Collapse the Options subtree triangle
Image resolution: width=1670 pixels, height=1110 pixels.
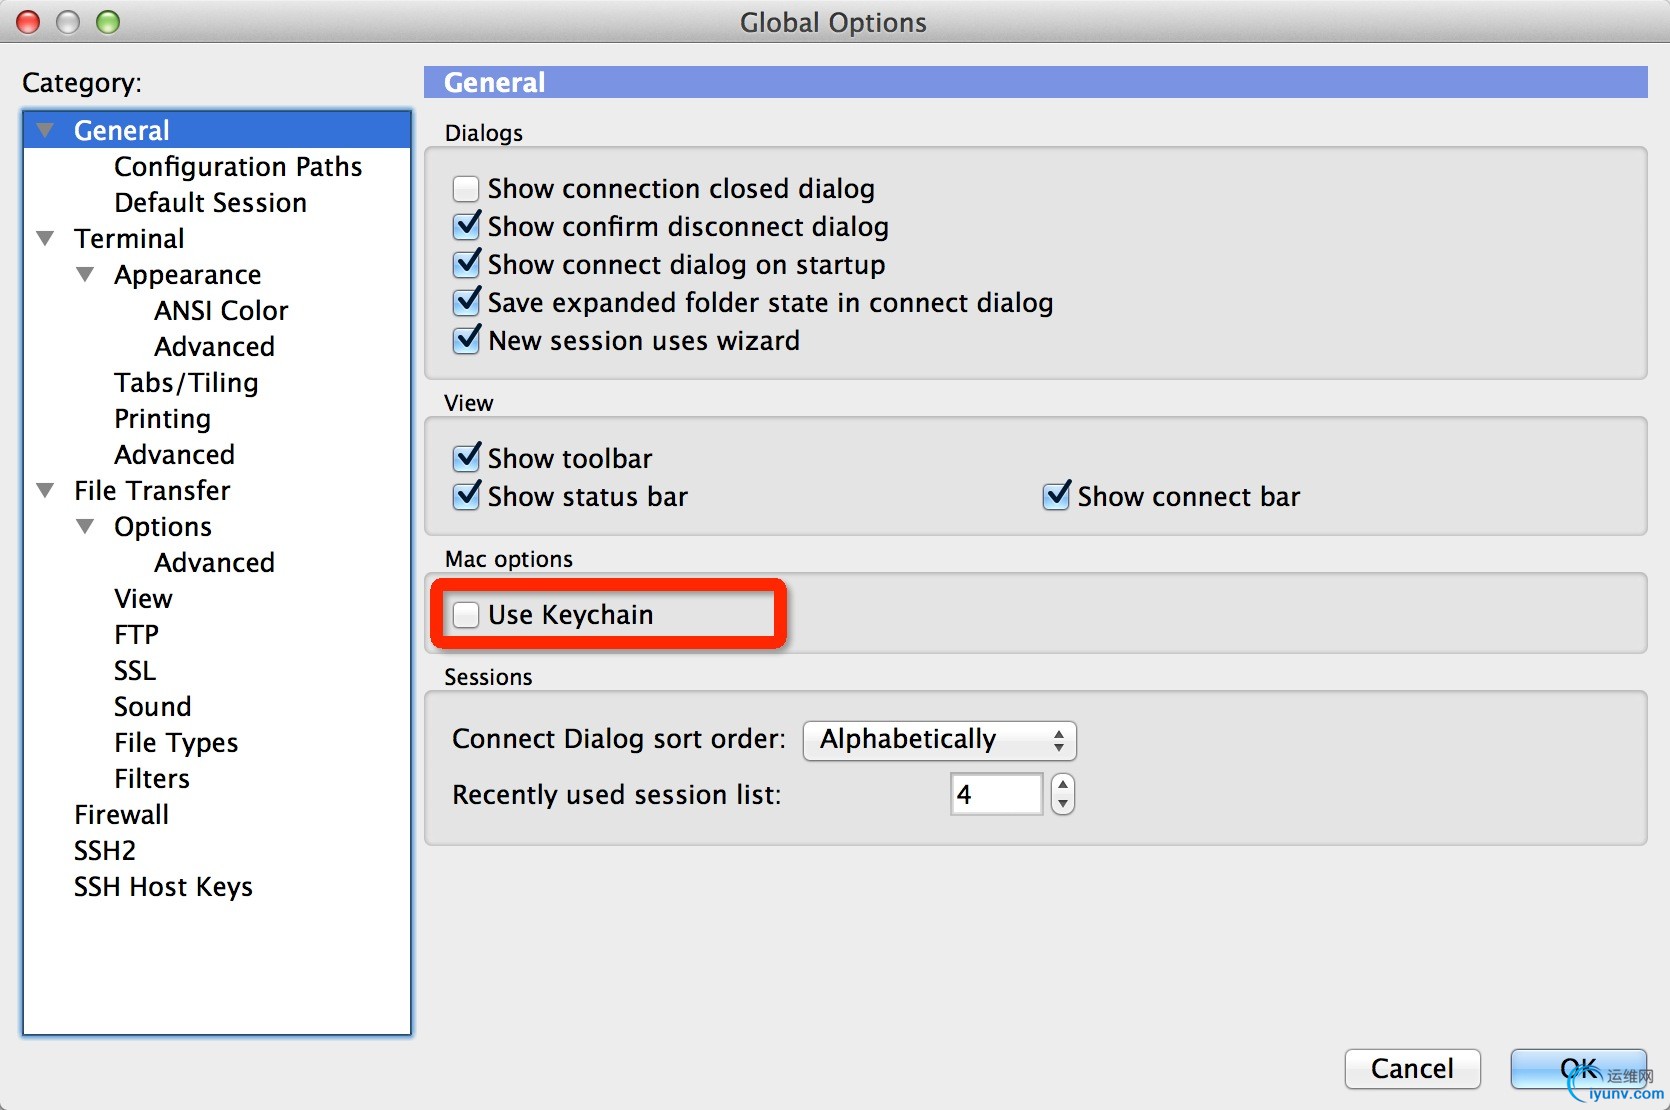point(85,526)
